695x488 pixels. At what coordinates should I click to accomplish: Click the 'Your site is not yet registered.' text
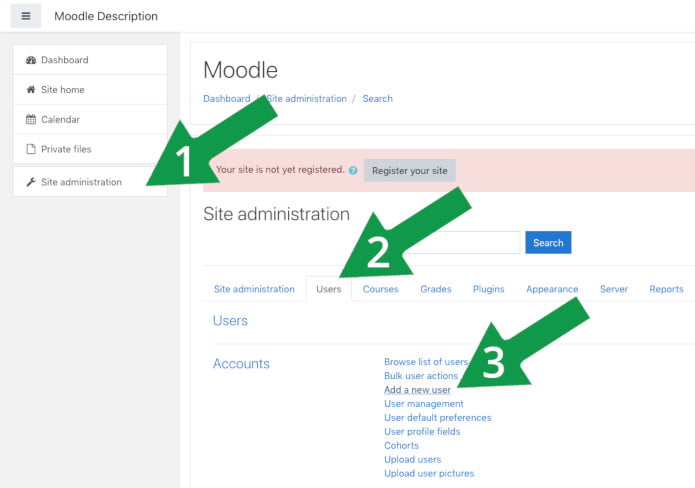280,170
